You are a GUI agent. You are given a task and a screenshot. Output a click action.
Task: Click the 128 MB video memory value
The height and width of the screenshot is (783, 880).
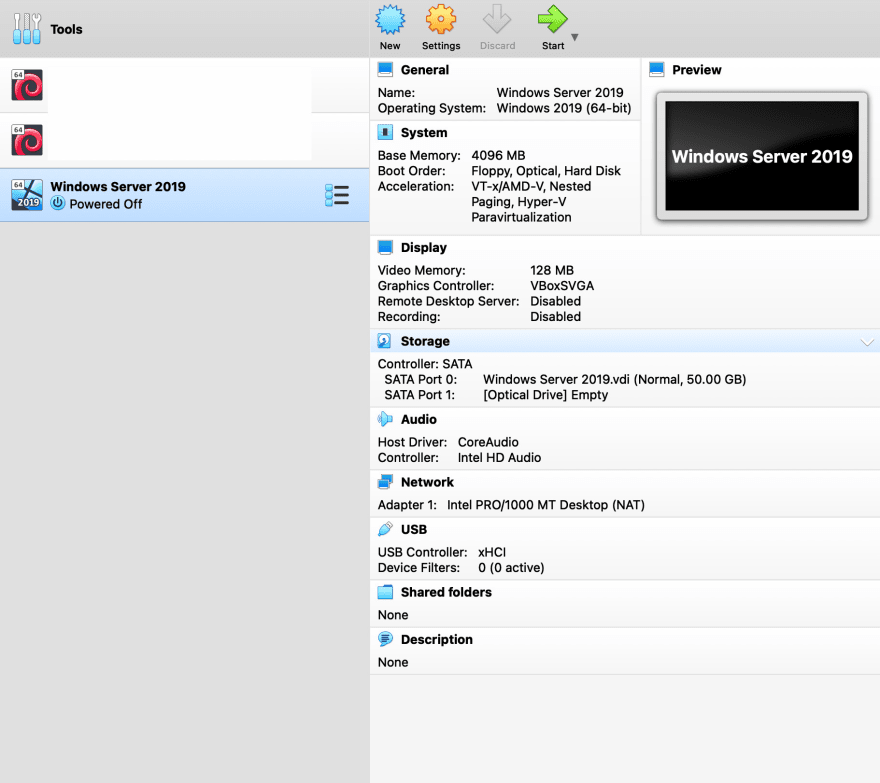pos(552,270)
